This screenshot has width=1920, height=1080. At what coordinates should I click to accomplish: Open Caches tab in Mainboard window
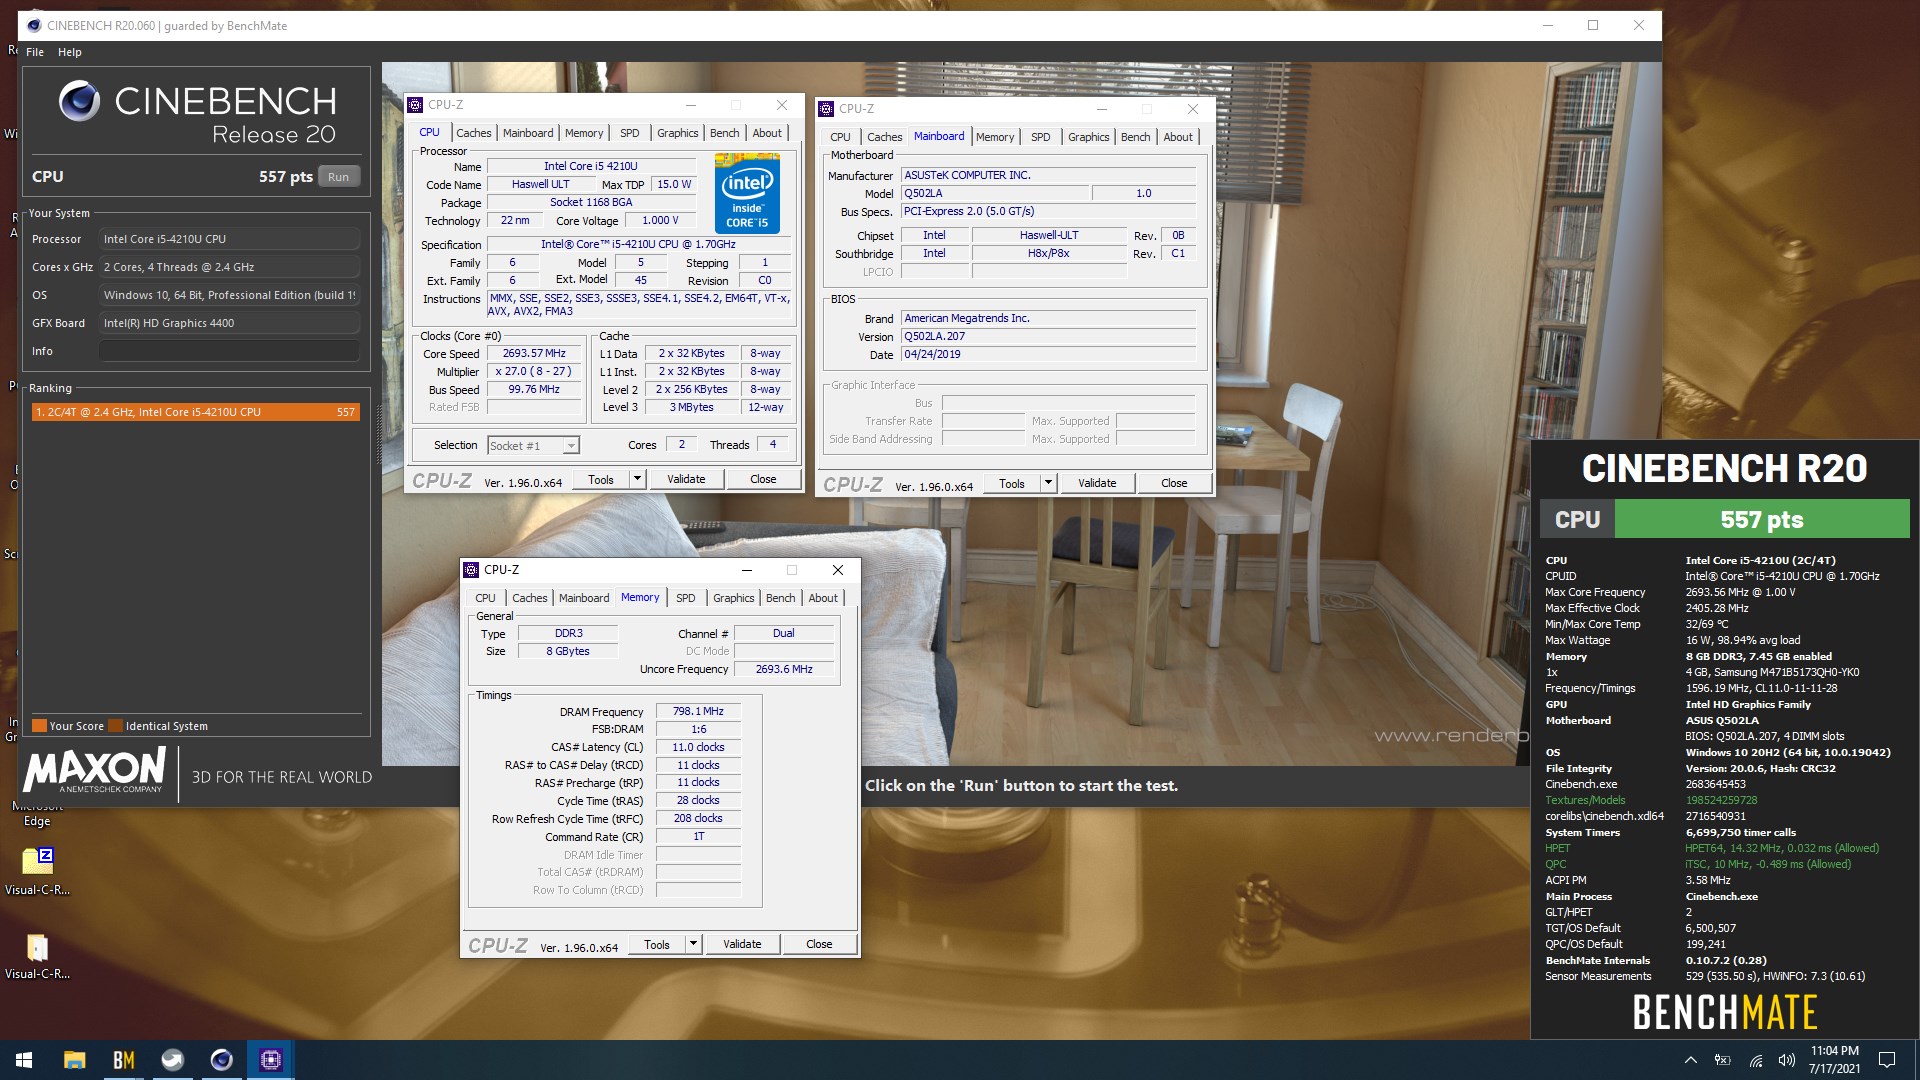(x=885, y=137)
